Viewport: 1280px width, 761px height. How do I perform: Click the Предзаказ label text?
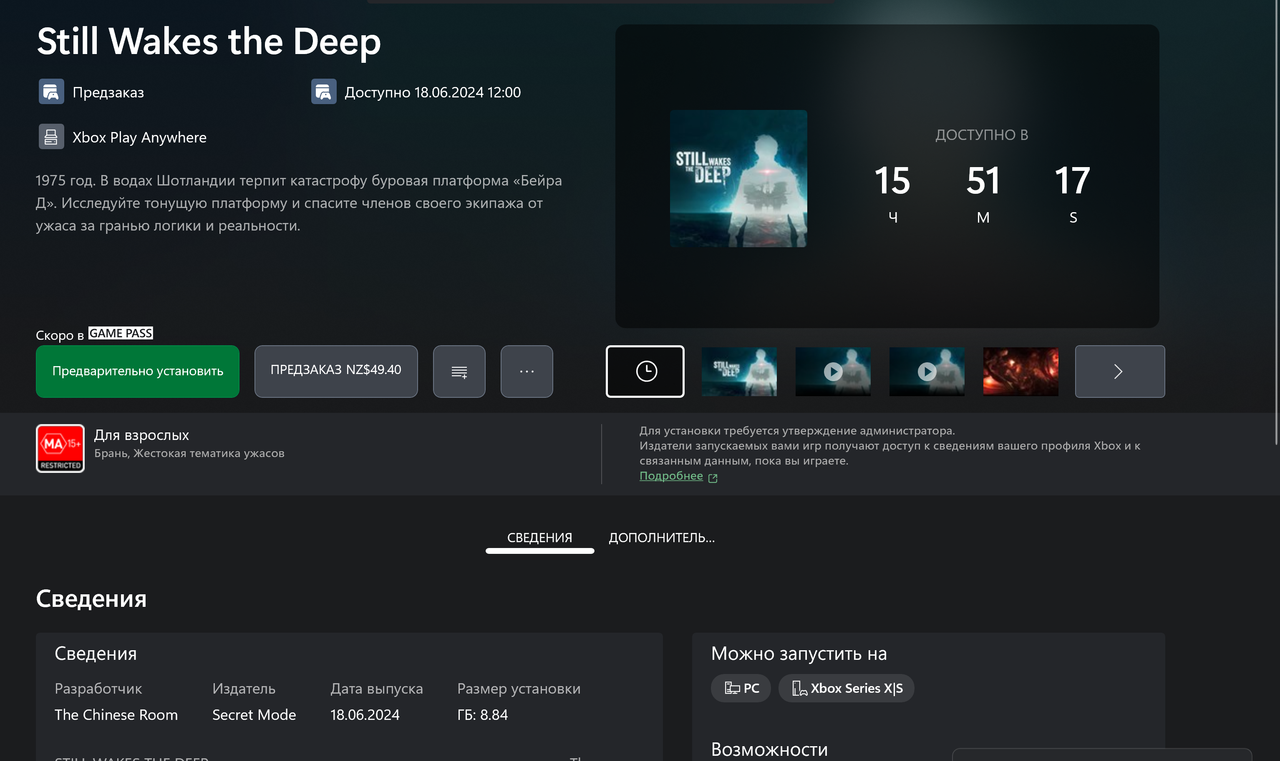click(108, 92)
